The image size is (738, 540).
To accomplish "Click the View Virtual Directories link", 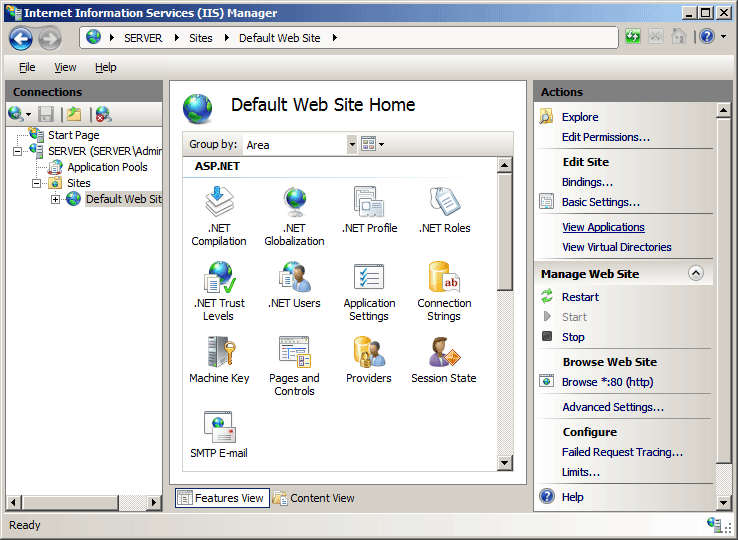I will pos(617,247).
